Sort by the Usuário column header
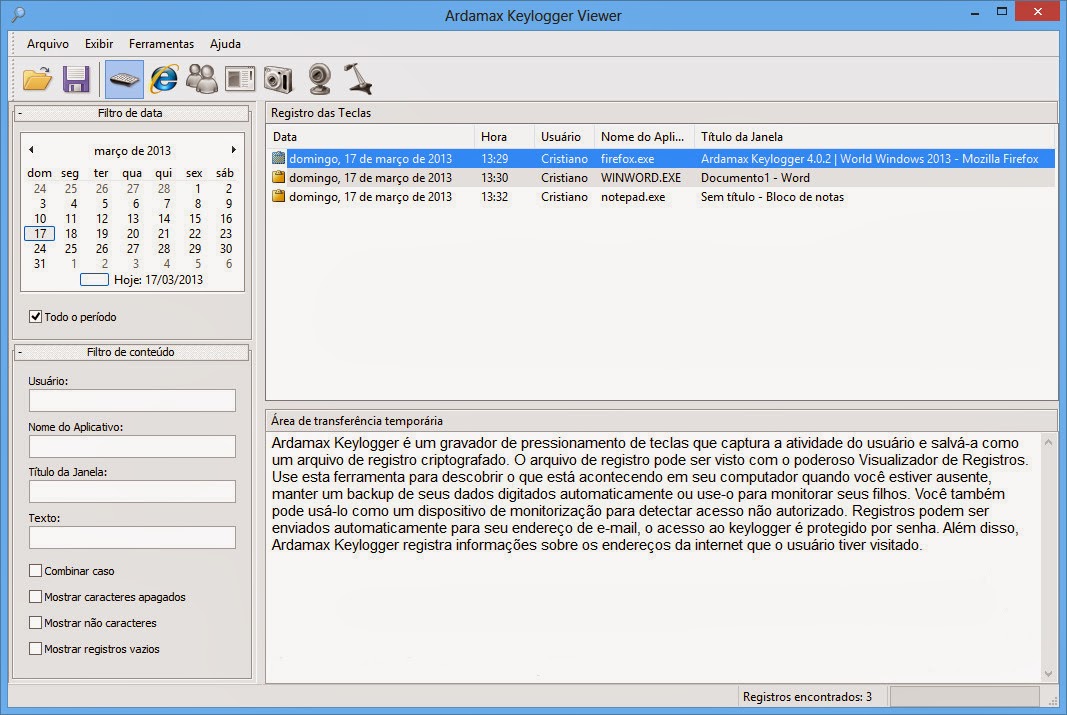 pyautogui.click(x=564, y=137)
